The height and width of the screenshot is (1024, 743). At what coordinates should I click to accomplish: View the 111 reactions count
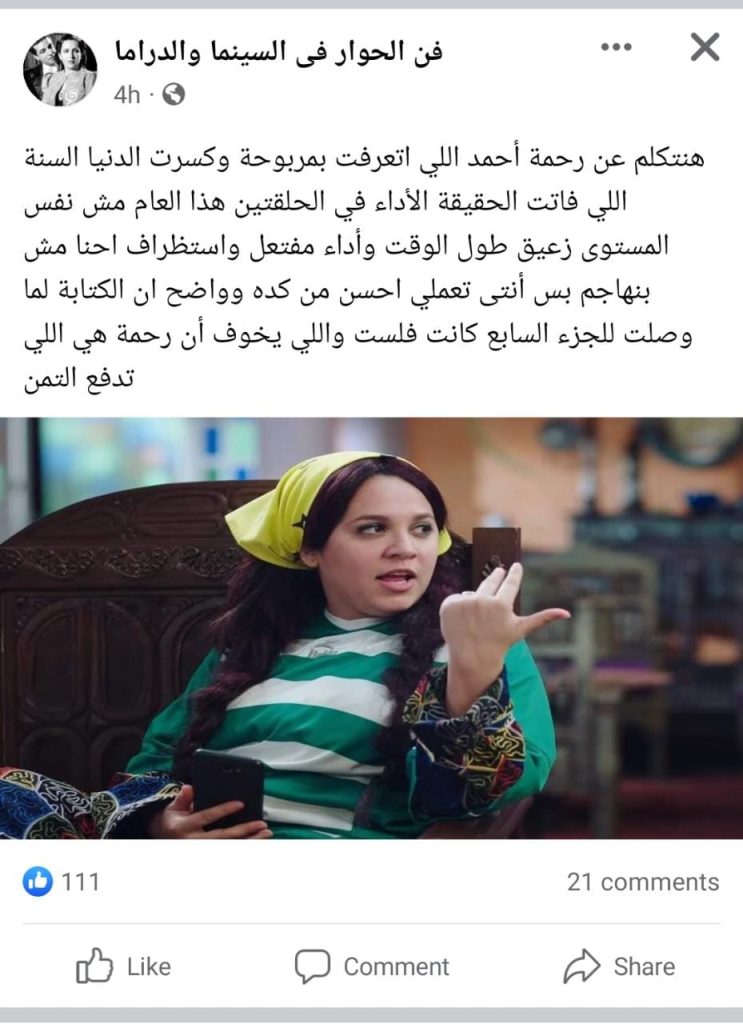tap(81, 882)
